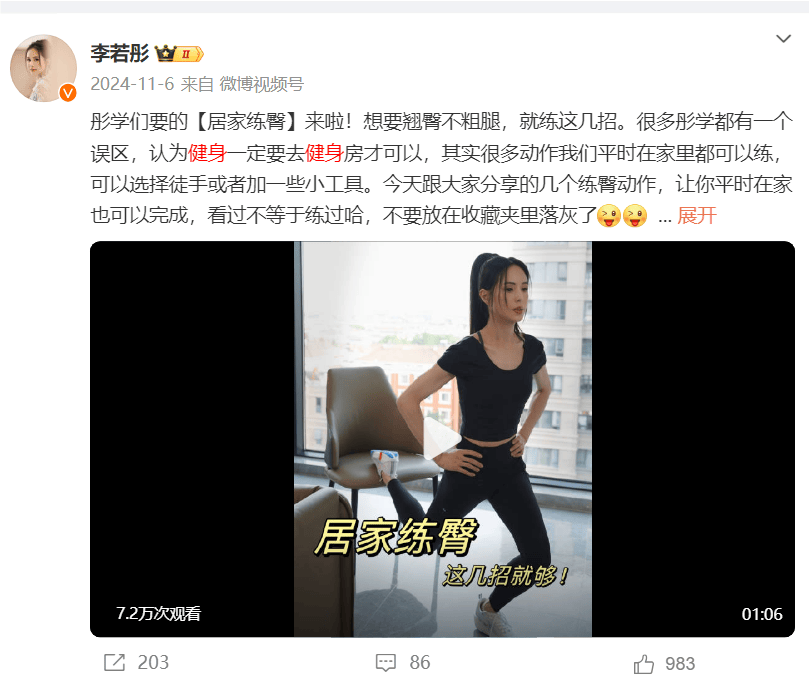
Task: Open comments via the speech bubble icon
Action: pos(385,663)
